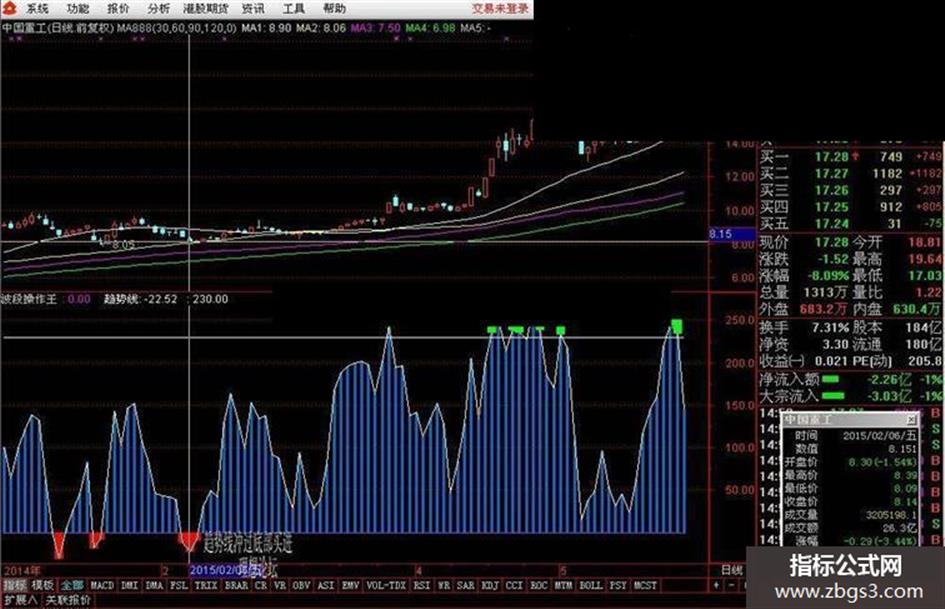Switch to the MCST indicator

645,585
